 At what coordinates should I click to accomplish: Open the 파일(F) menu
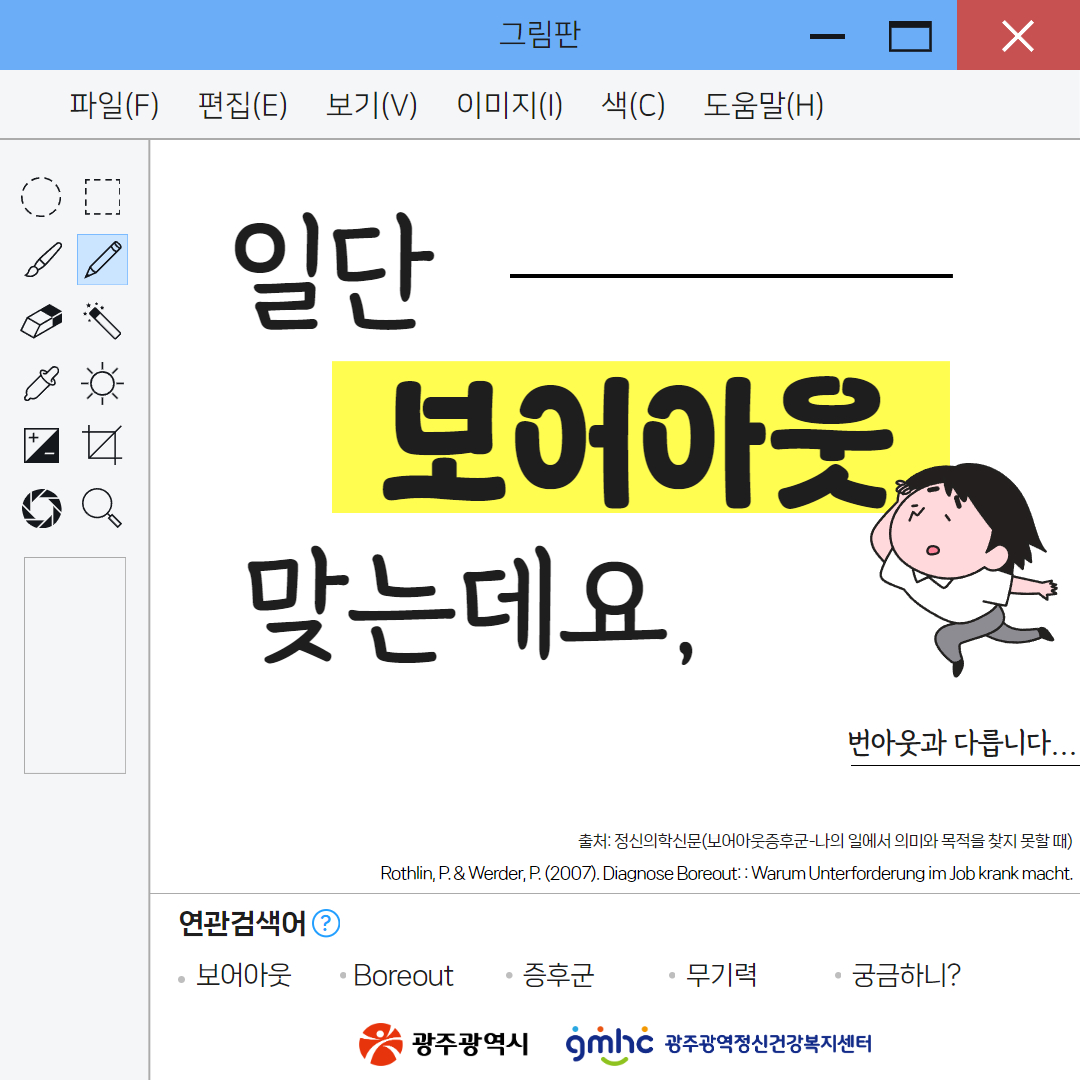pos(114,105)
